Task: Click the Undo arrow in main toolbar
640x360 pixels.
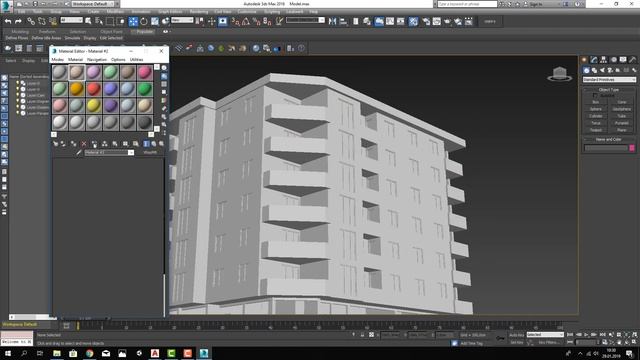Action: [x=8, y=21]
